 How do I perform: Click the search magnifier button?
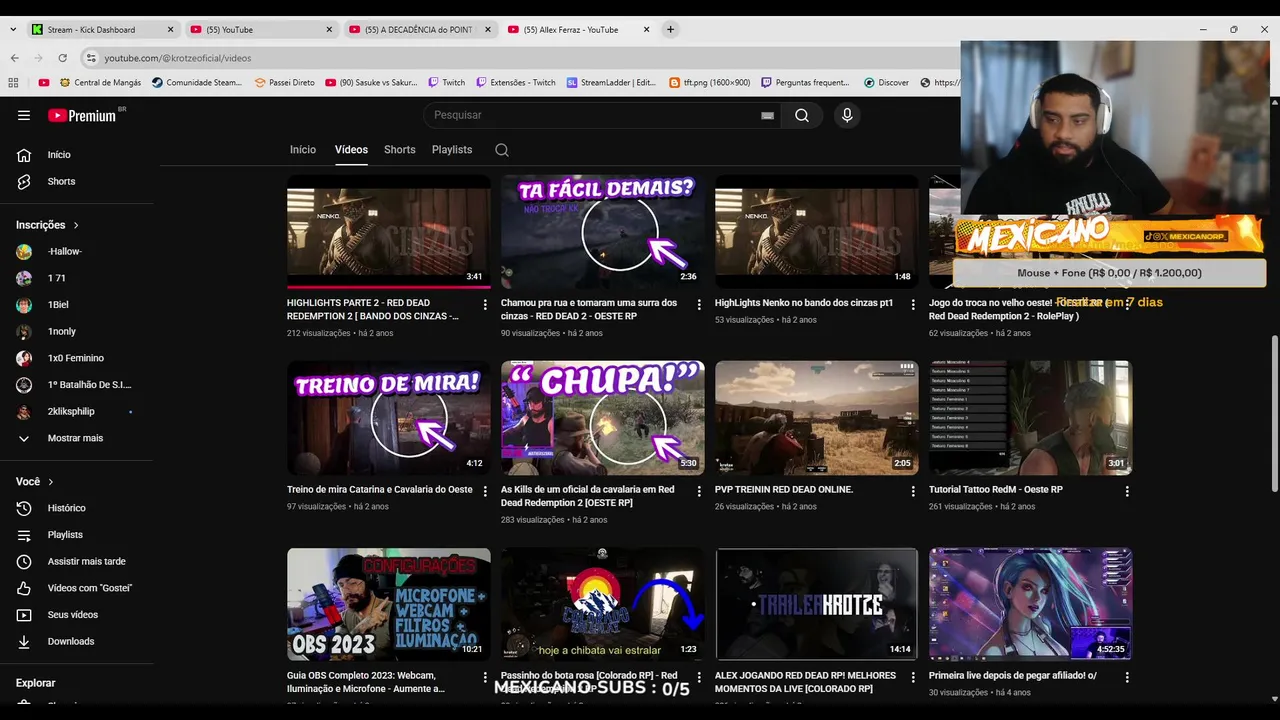click(x=802, y=115)
